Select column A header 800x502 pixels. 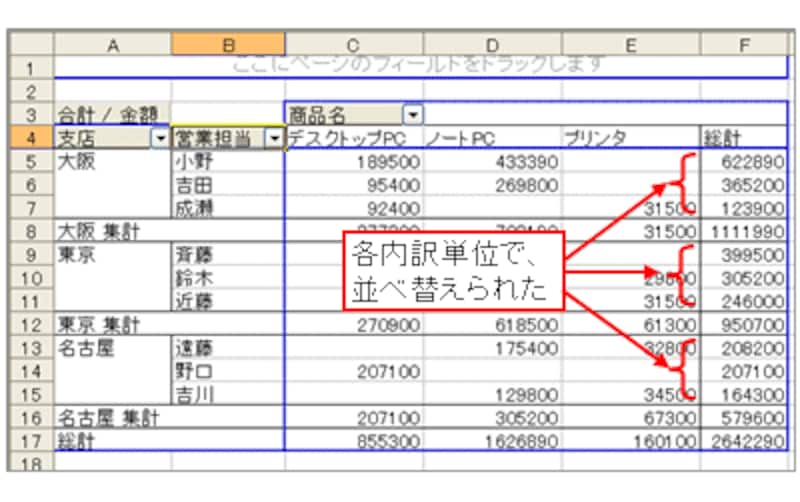coord(112,43)
